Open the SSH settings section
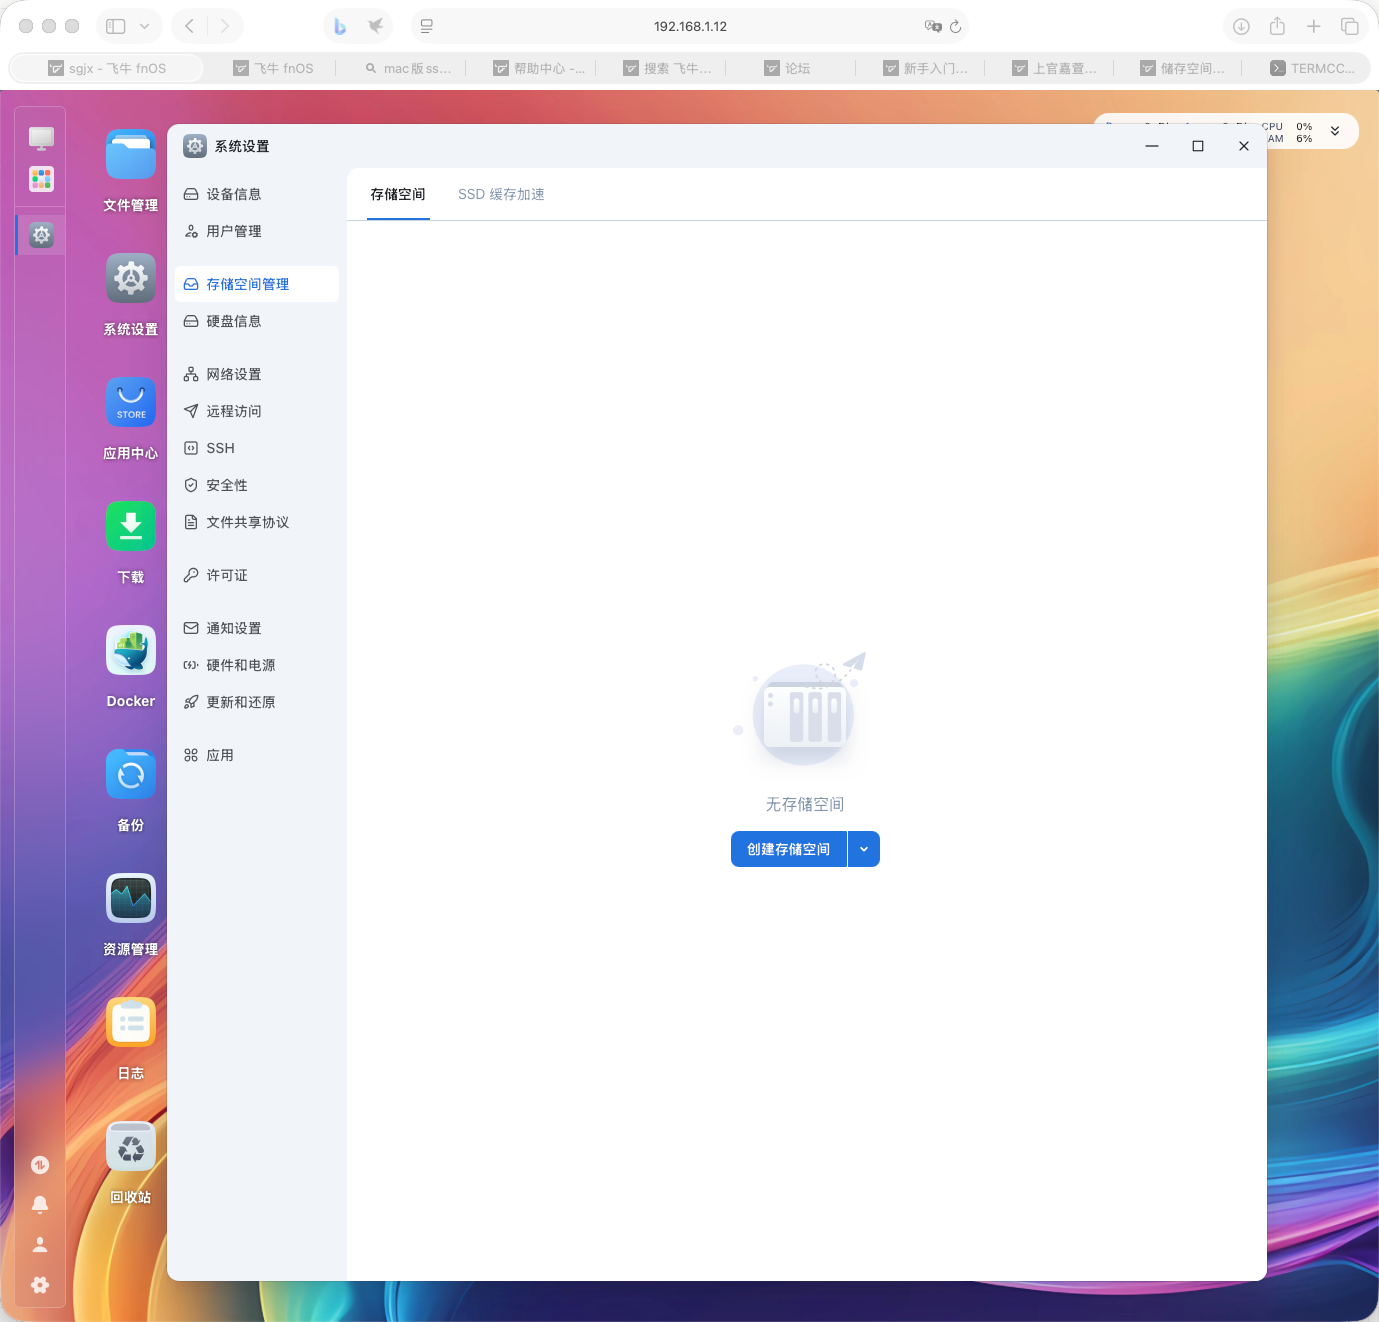Screen dimensions: 1379x1322 point(220,447)
